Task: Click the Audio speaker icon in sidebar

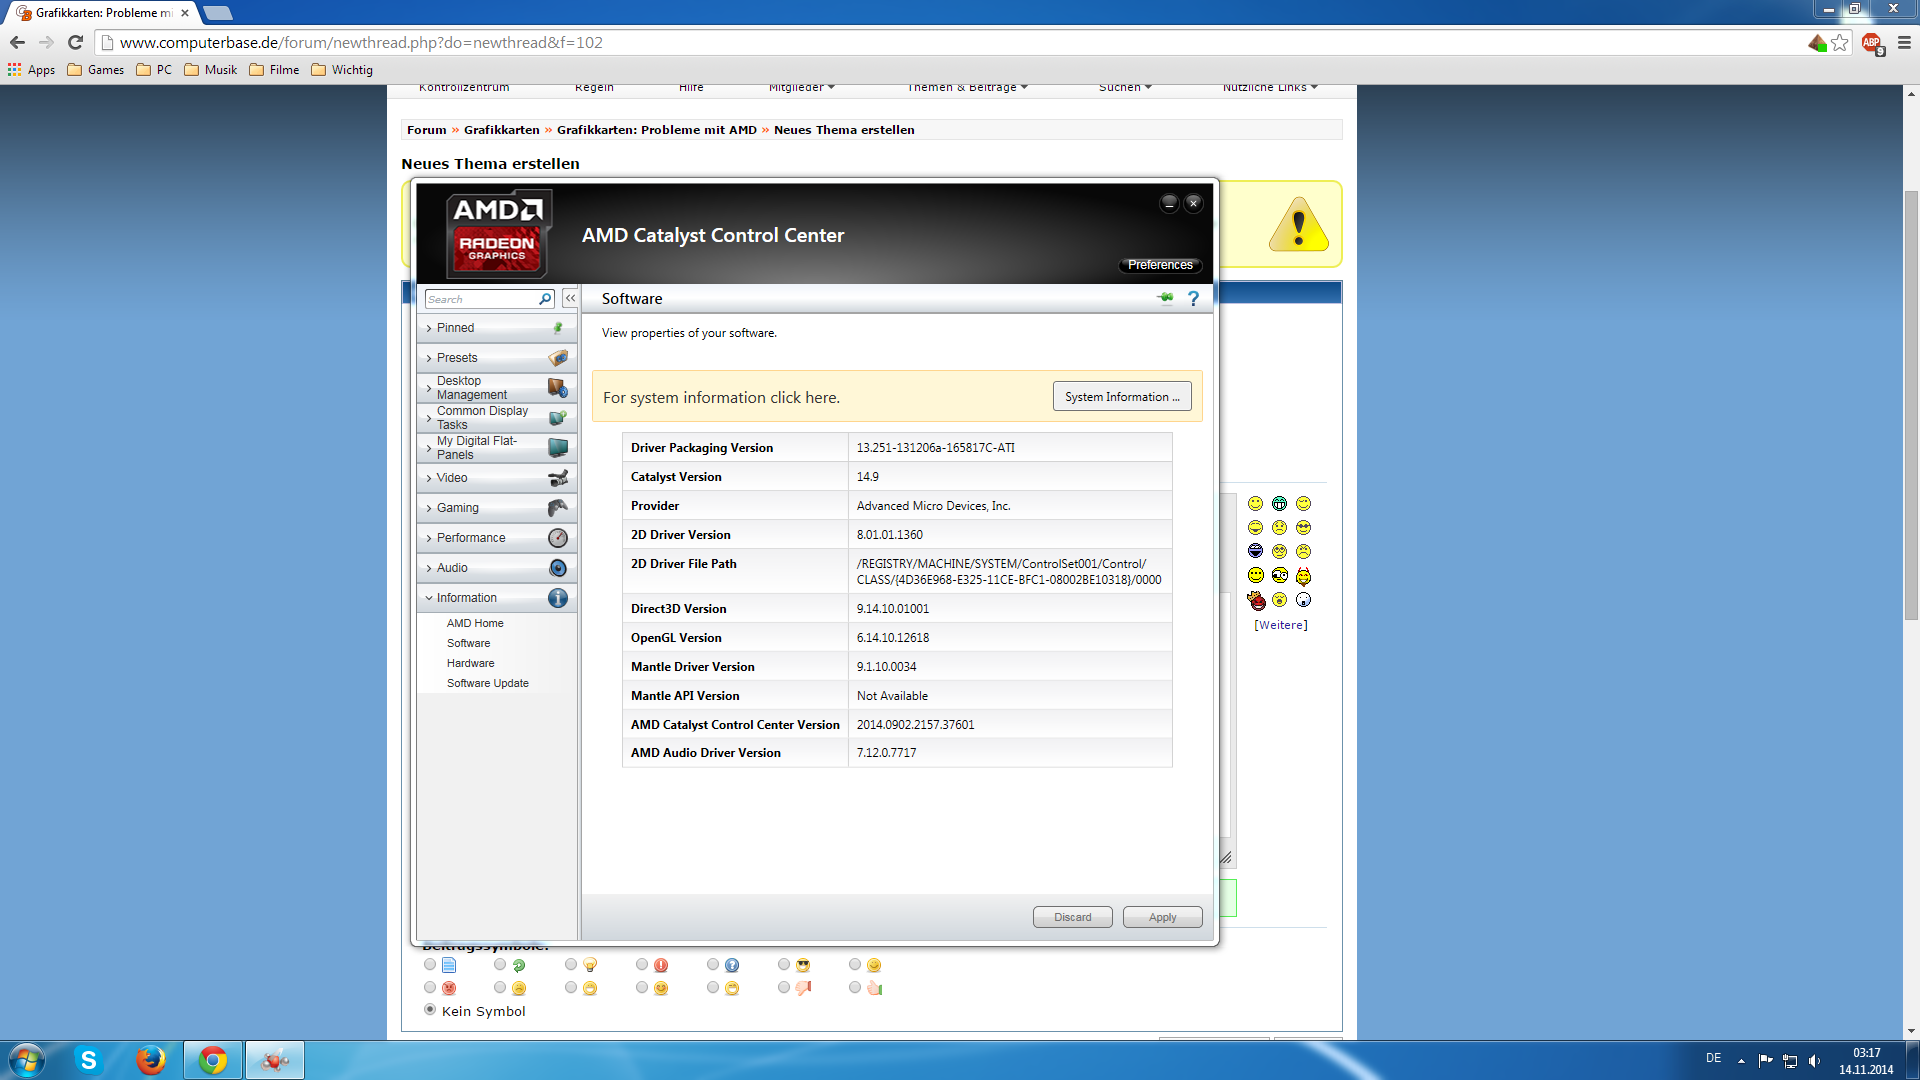Action: (558, 568)
